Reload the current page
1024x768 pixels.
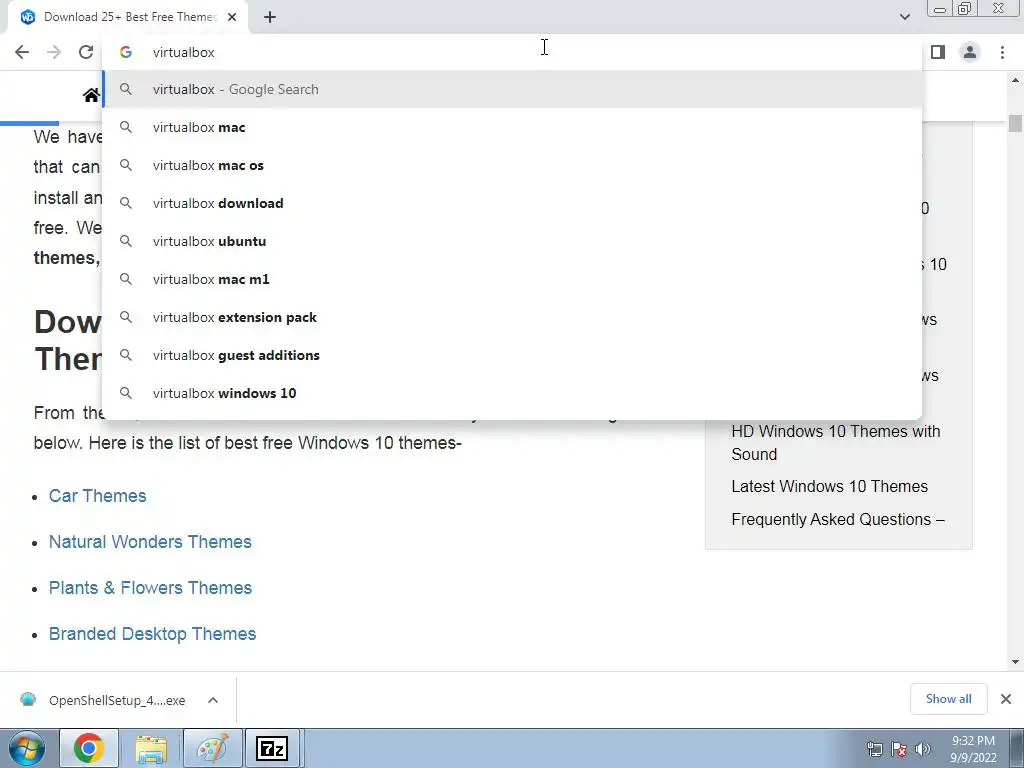[86, 52]
